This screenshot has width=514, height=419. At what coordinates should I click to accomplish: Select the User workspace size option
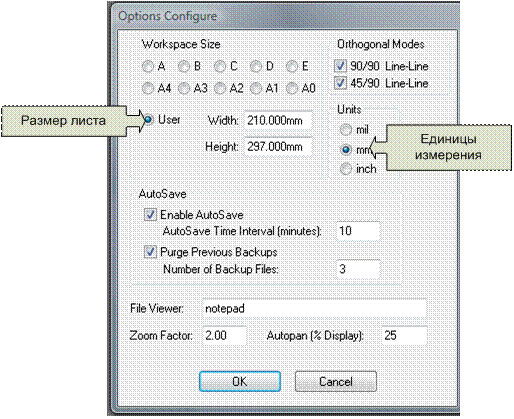pyautogui.click(x=148, y=119)
